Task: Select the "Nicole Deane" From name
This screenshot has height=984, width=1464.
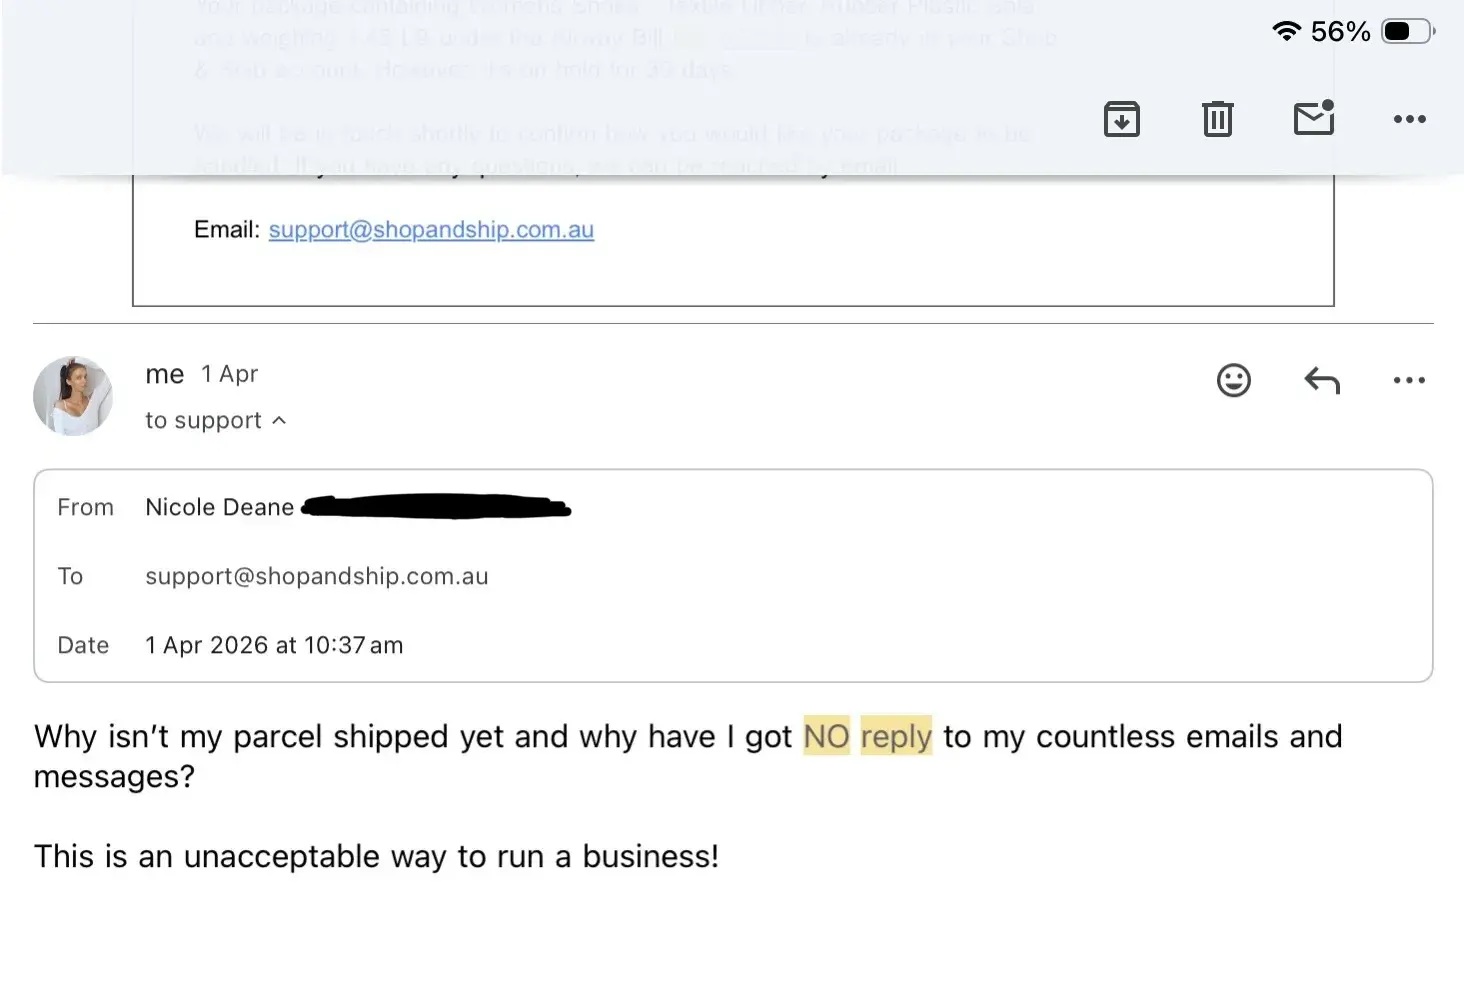Action: coord(220,507)
